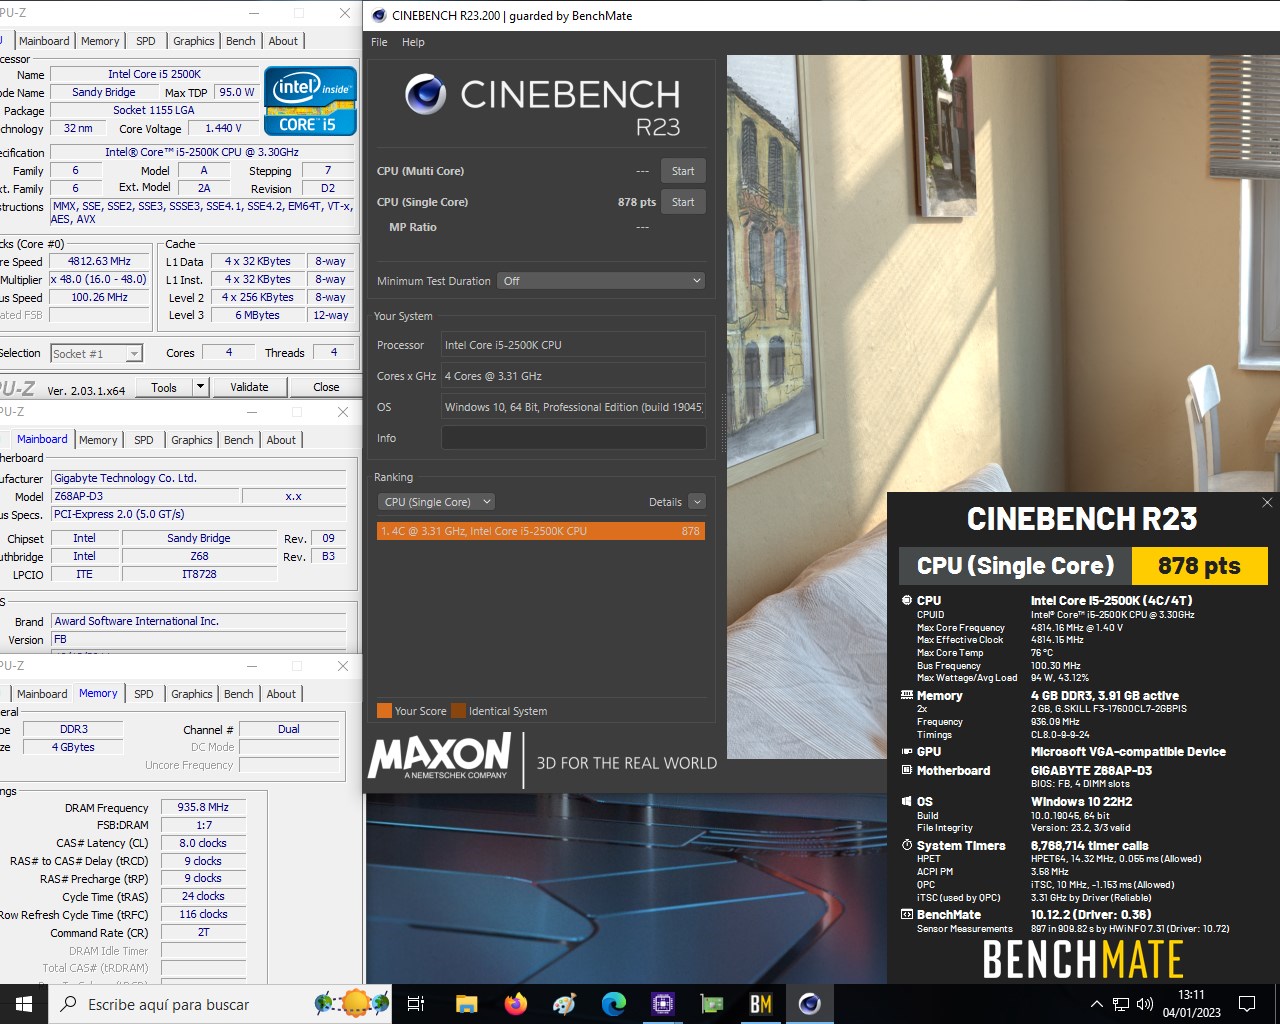The image size is (1280, 1024).
Task: Click the CPU chip icon in BenchMate overlay
Action: coord(907,601)
